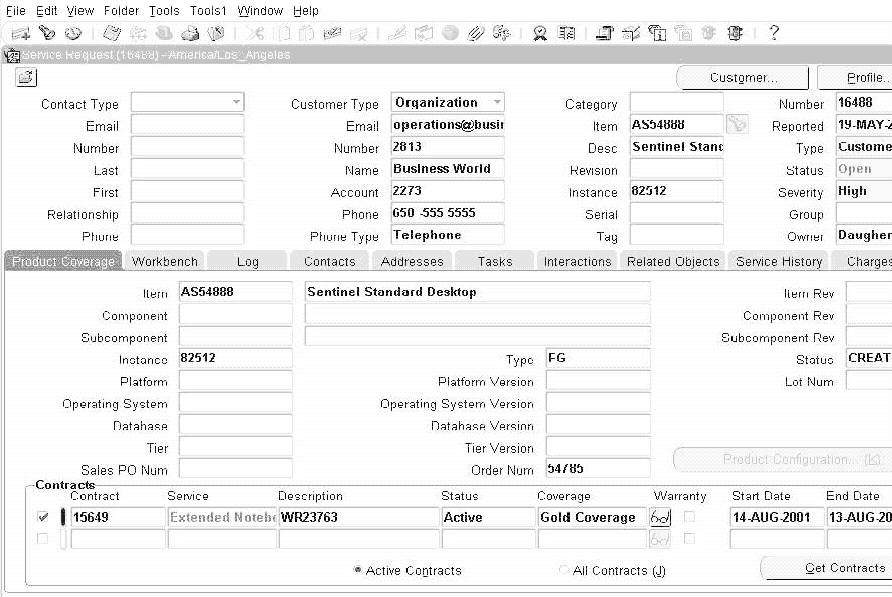Click the folder icon left of Customer button
The width and height of the screenshot is (892, 597).
[26, 77]
